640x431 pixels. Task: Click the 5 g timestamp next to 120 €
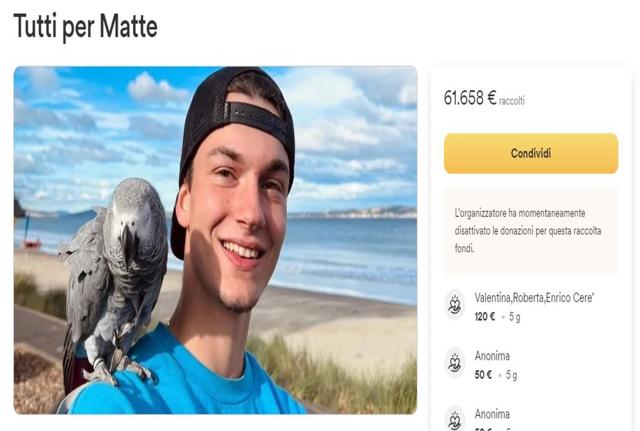click(514, 317)
